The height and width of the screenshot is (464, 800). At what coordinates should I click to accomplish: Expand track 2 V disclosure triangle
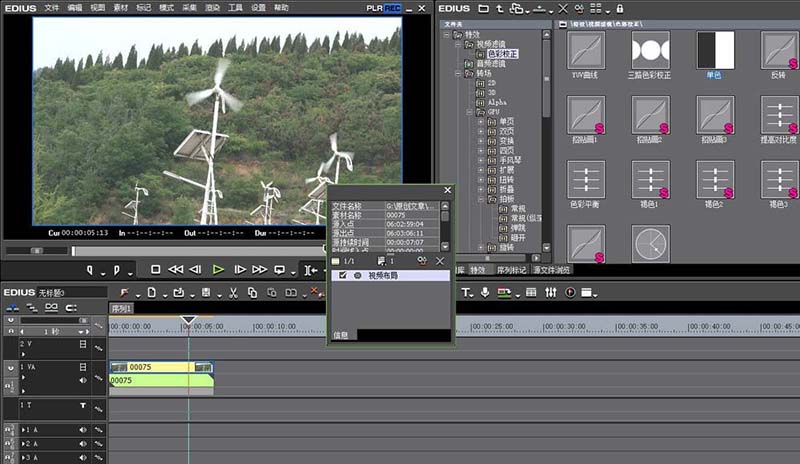pos(23,354)
